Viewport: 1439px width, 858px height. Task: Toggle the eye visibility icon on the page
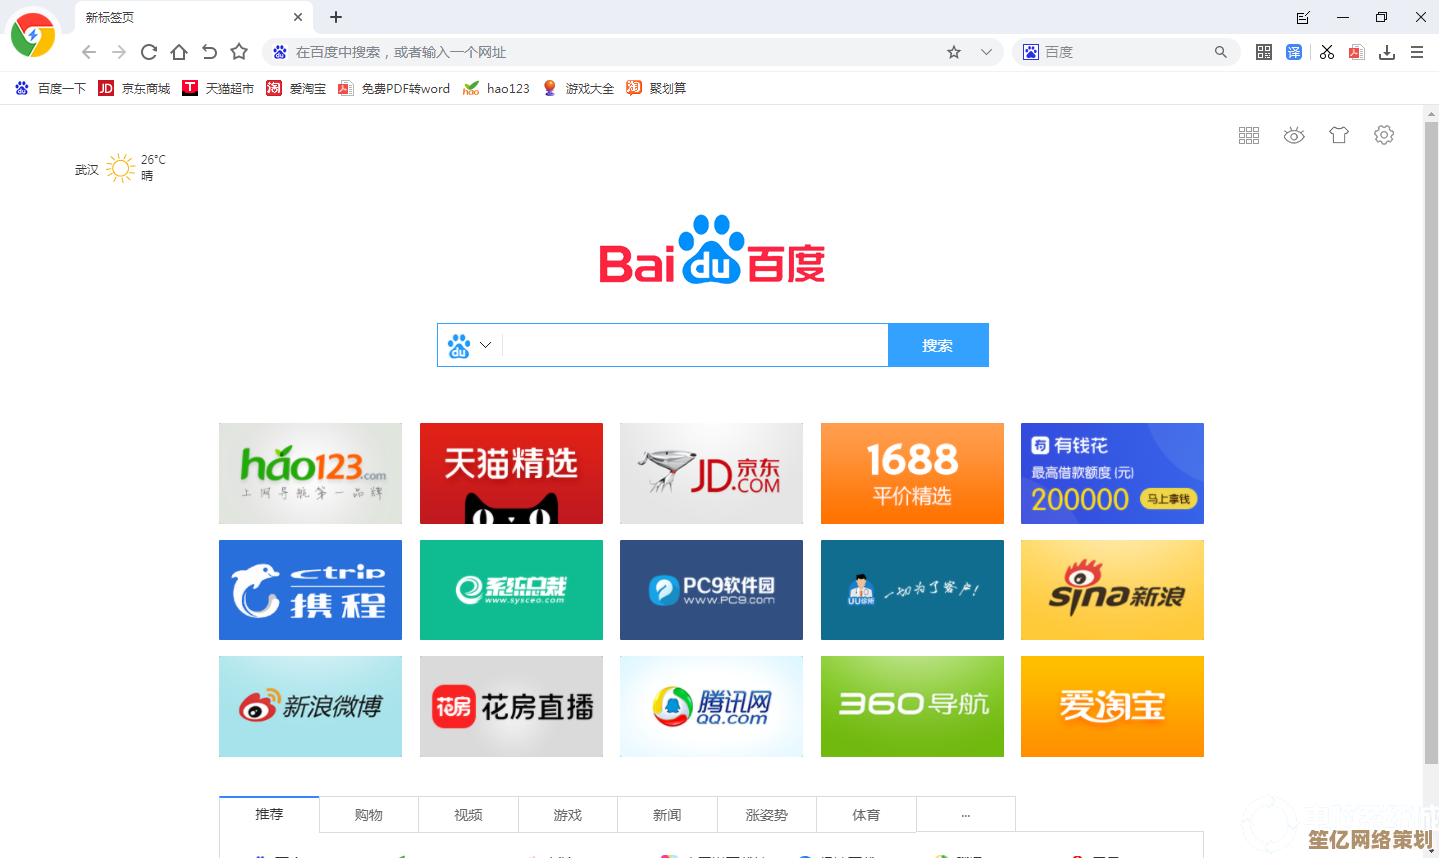(1294, 135)
